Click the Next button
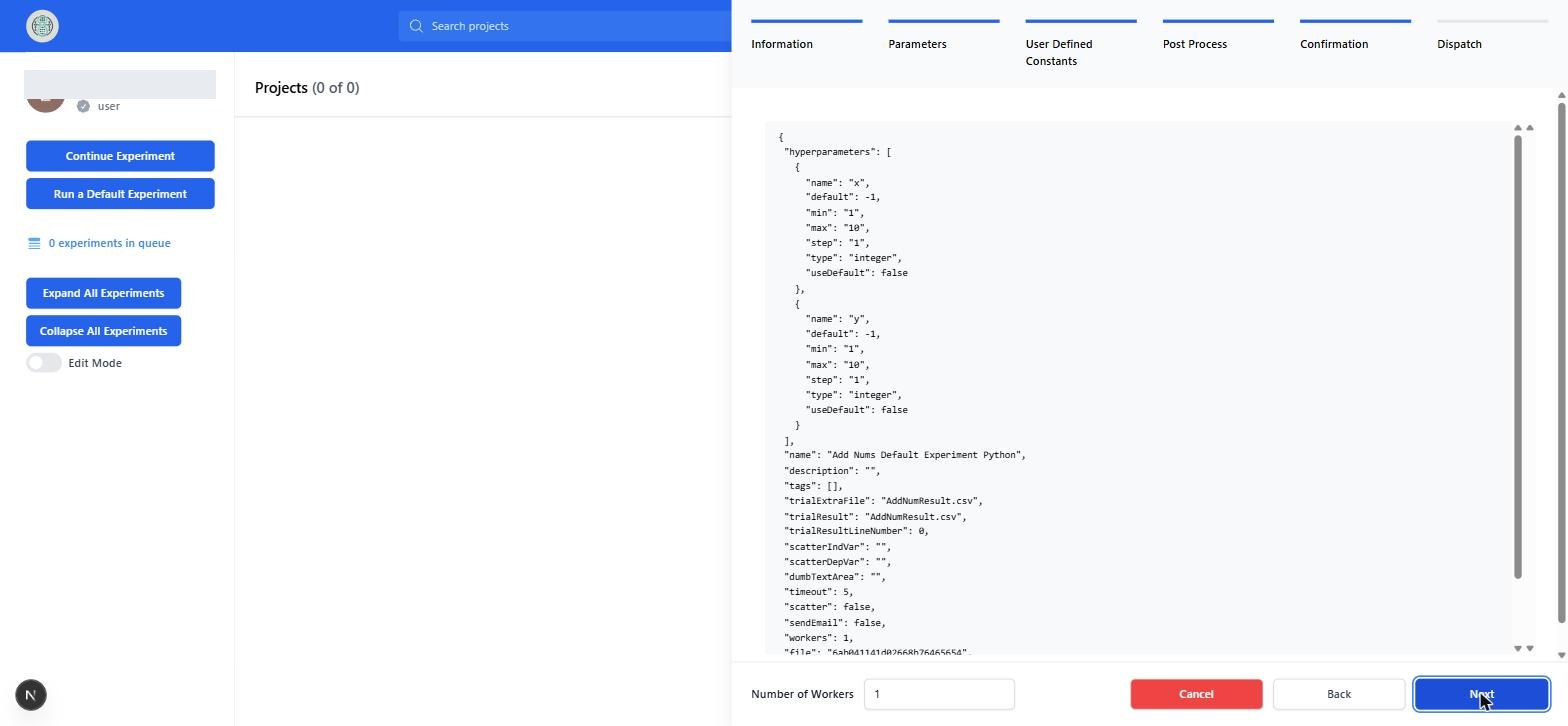This screenshot has width=1568, height=726. pyautogui.click(x=1481, y=694)
